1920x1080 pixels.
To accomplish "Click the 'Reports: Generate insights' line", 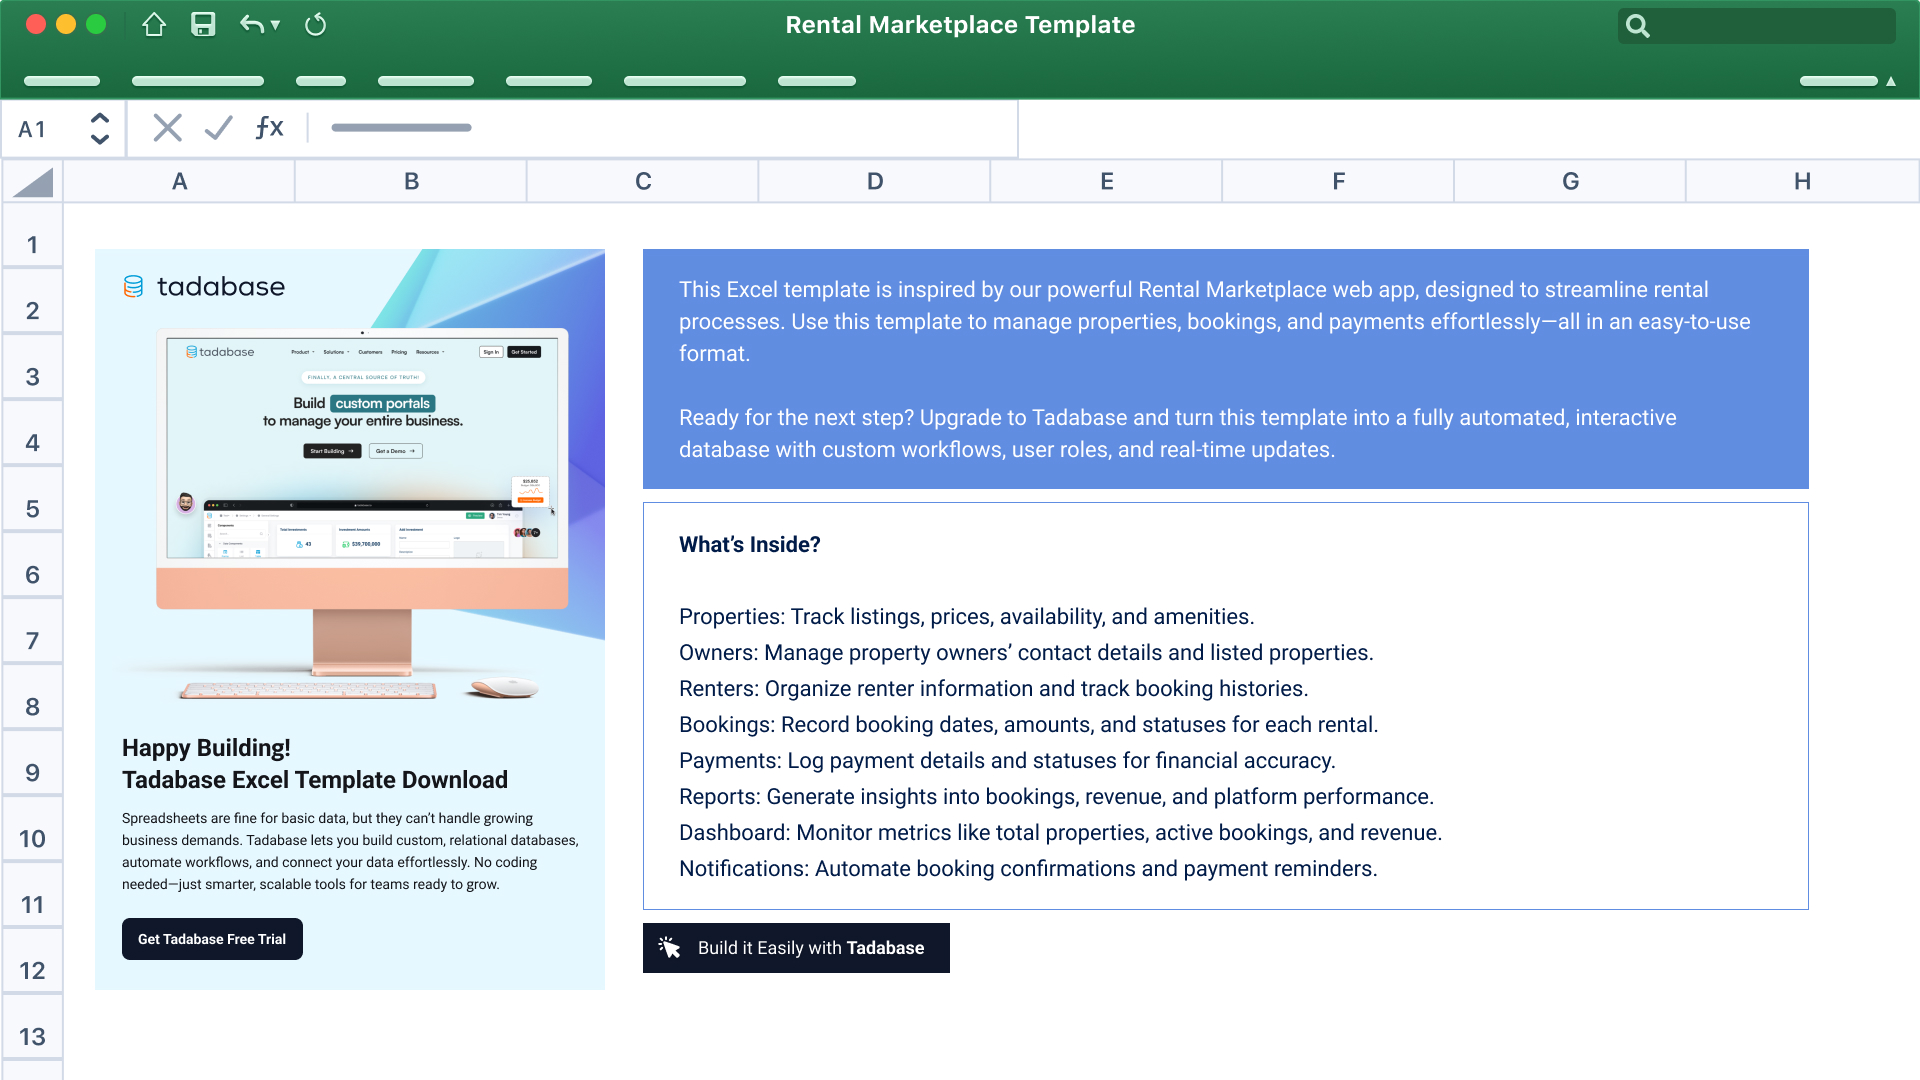I will coord(1056,797).
